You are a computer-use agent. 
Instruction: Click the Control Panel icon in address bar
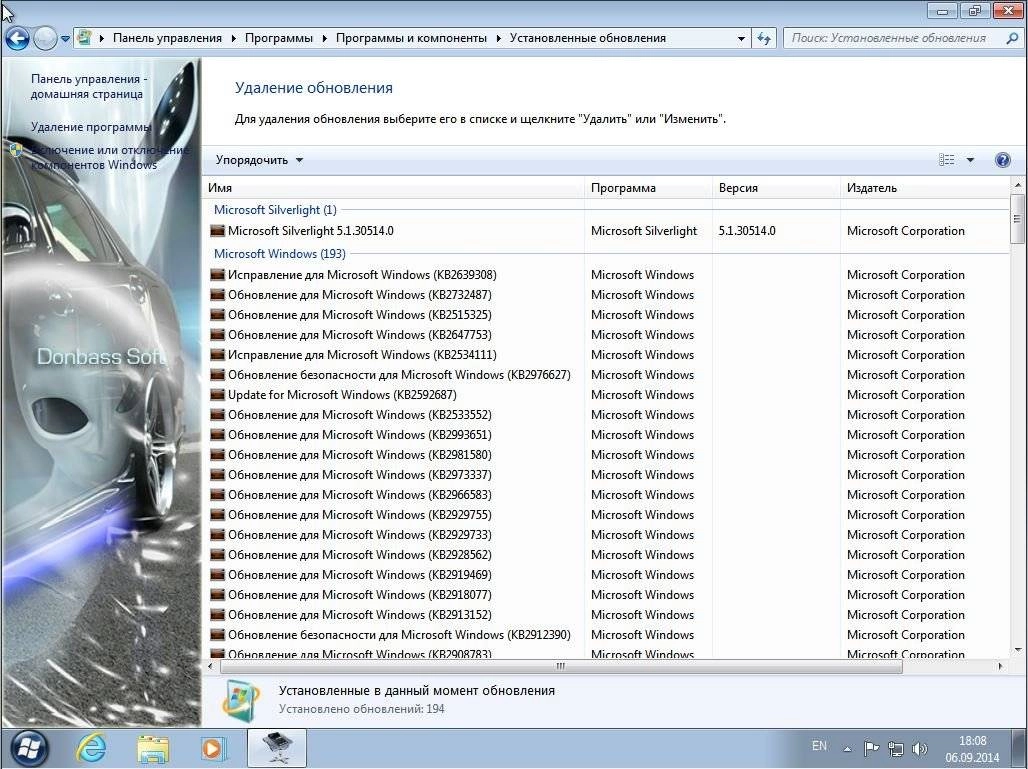(x=84, y=38)
